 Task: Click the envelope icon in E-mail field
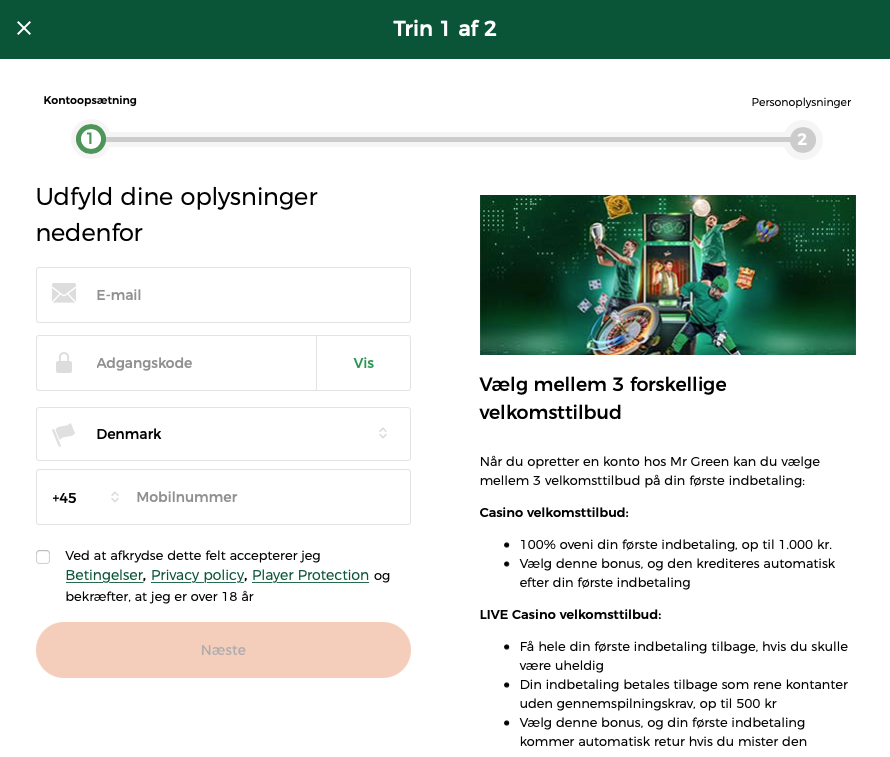pyautogui.click(x=64, y=294)
